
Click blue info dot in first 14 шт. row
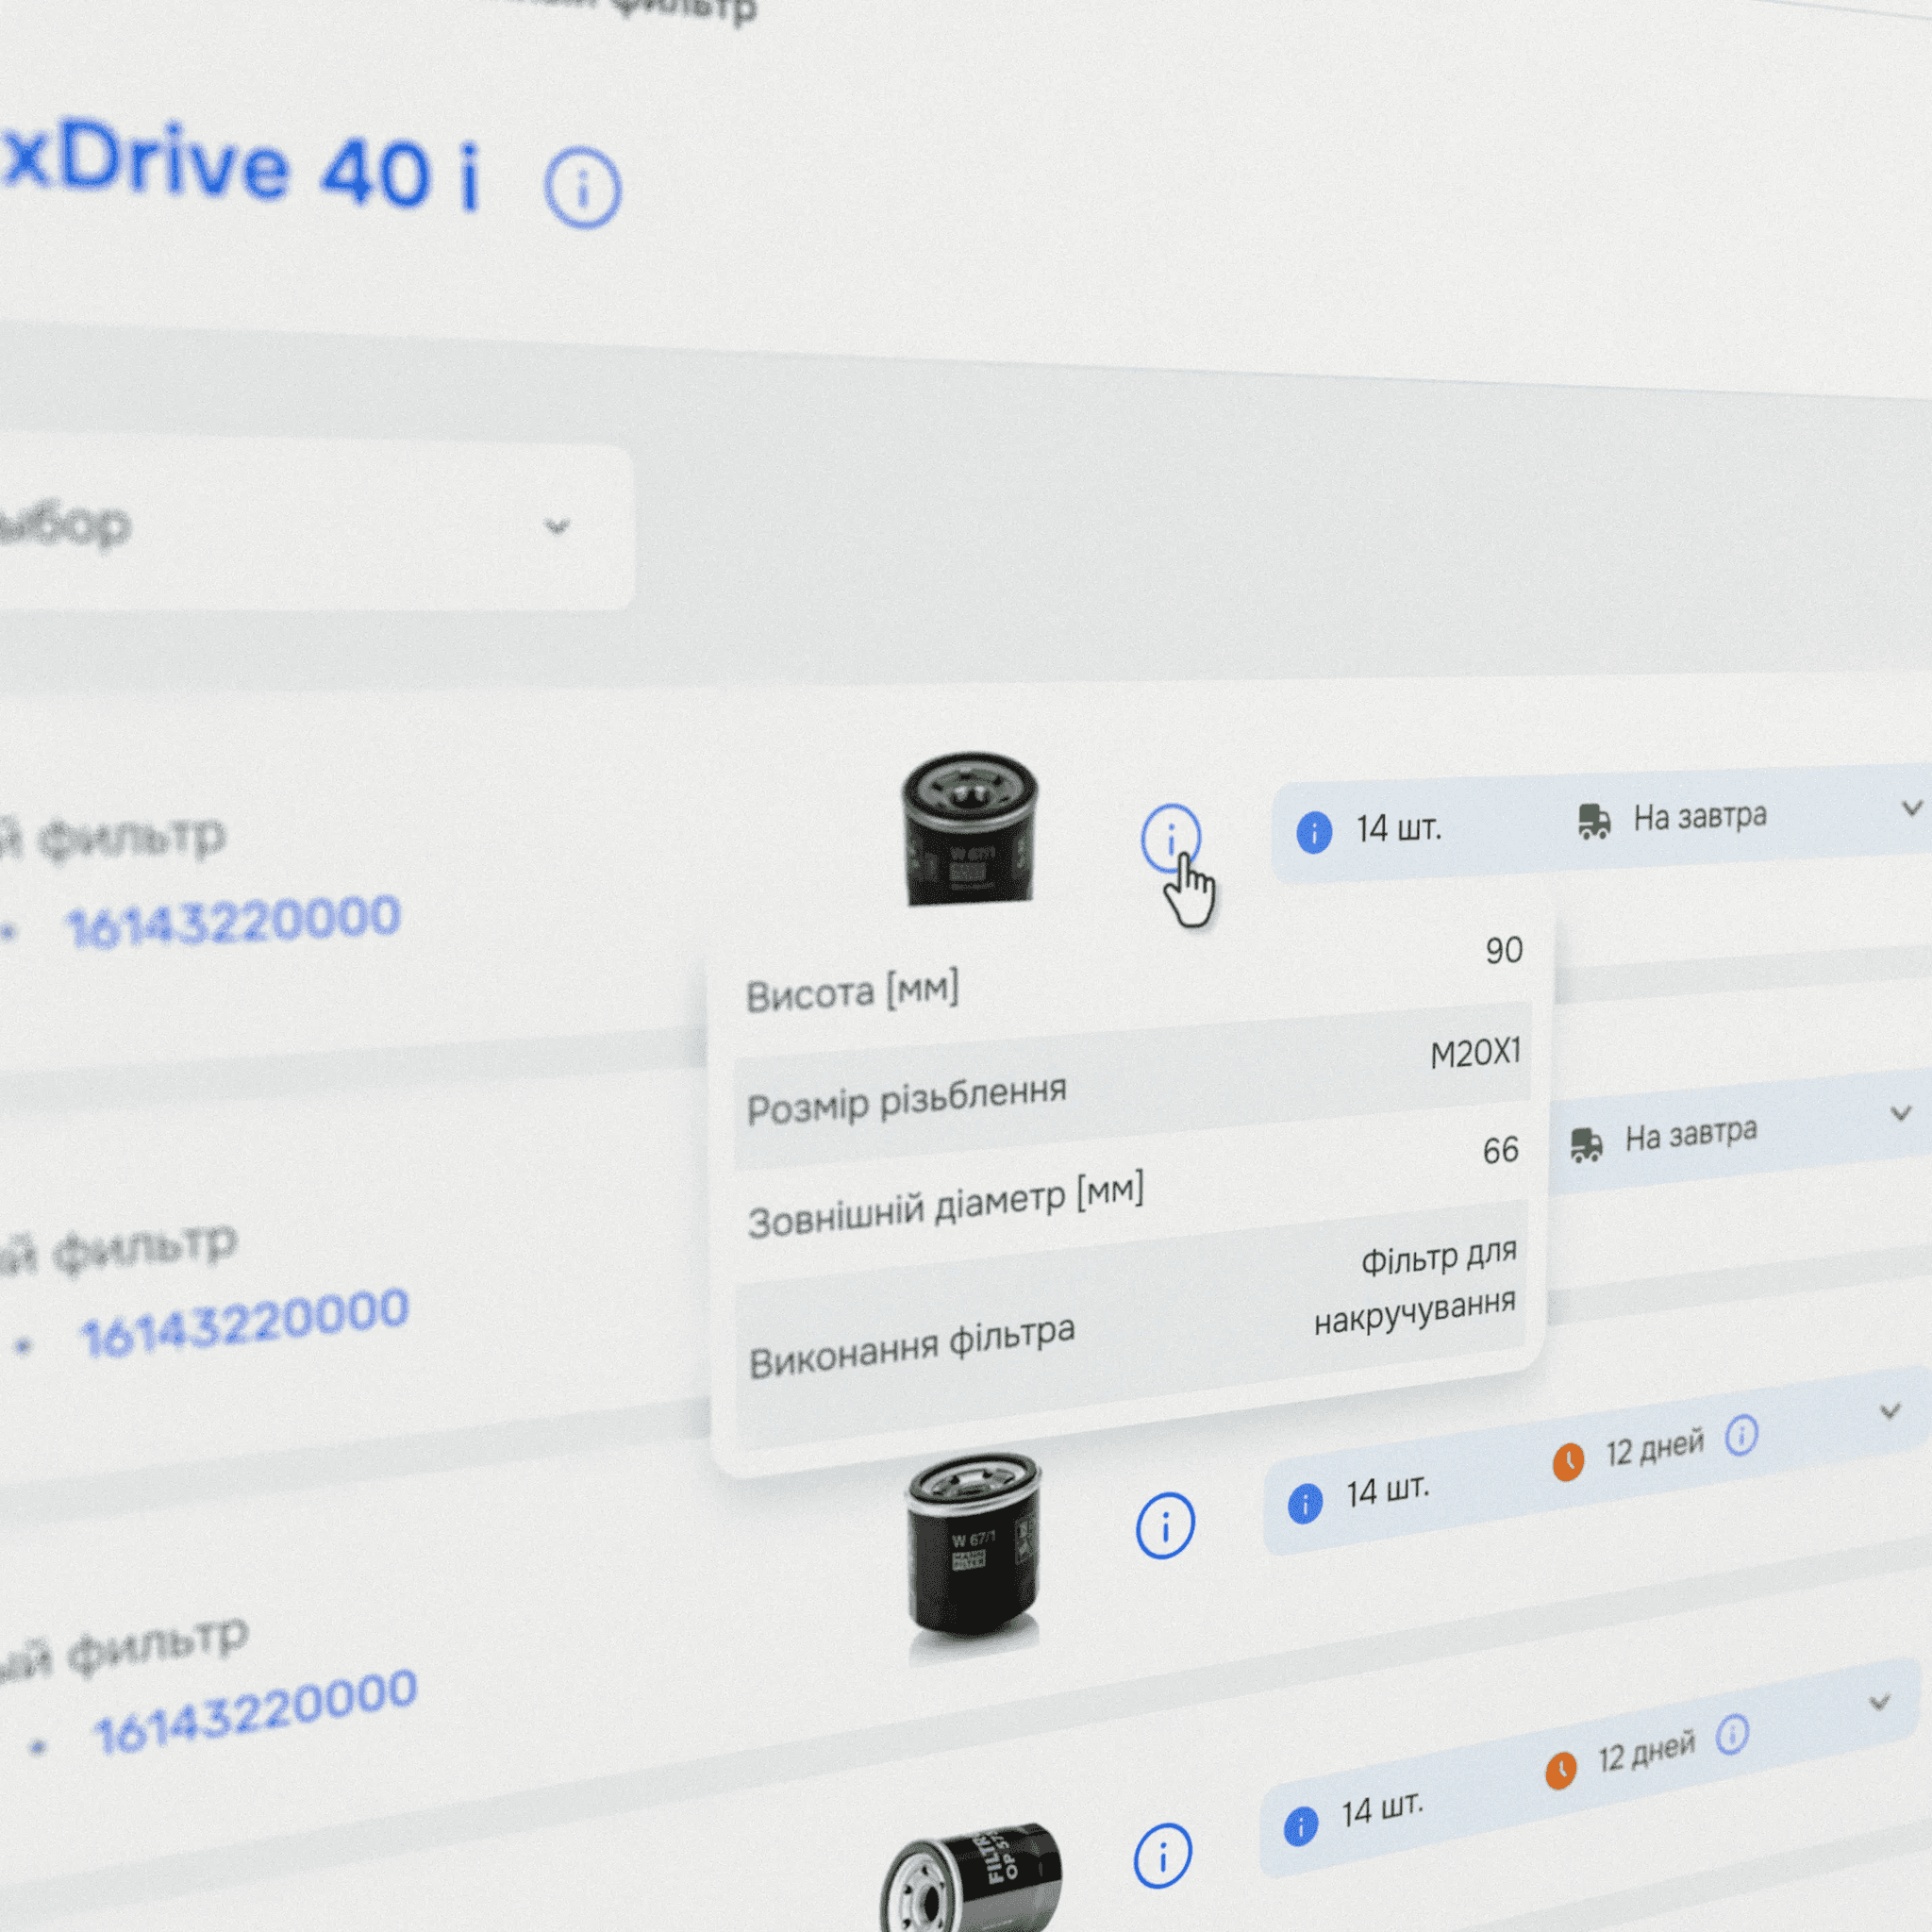pos(1314,832)
